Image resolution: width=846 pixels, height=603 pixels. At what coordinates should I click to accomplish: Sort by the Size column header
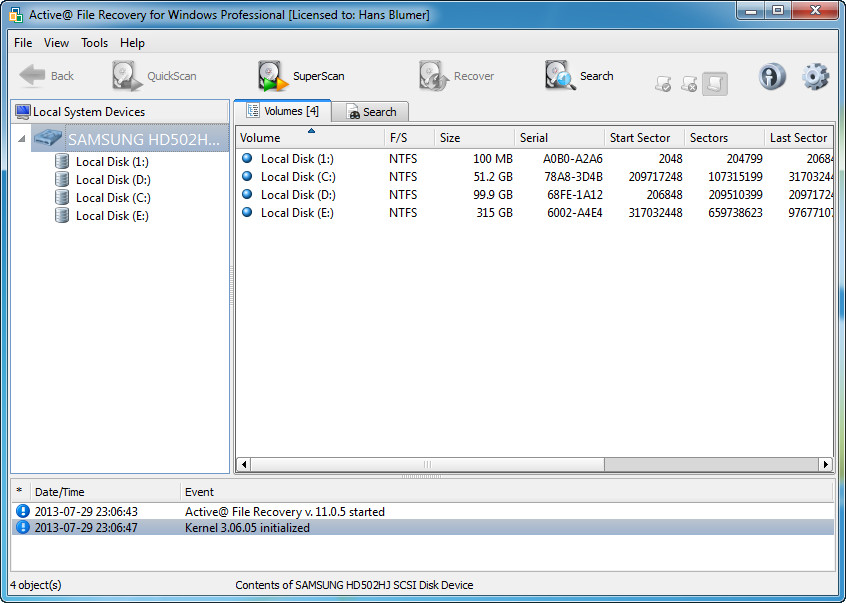pos(474,138)
